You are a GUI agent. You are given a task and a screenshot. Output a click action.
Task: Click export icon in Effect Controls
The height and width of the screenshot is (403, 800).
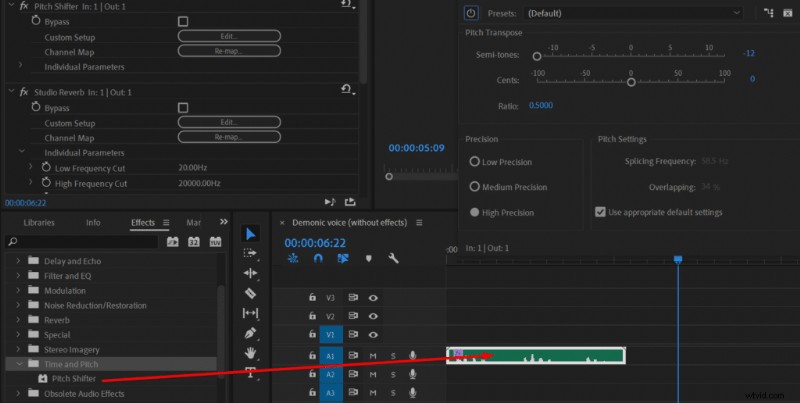(350, 202)
